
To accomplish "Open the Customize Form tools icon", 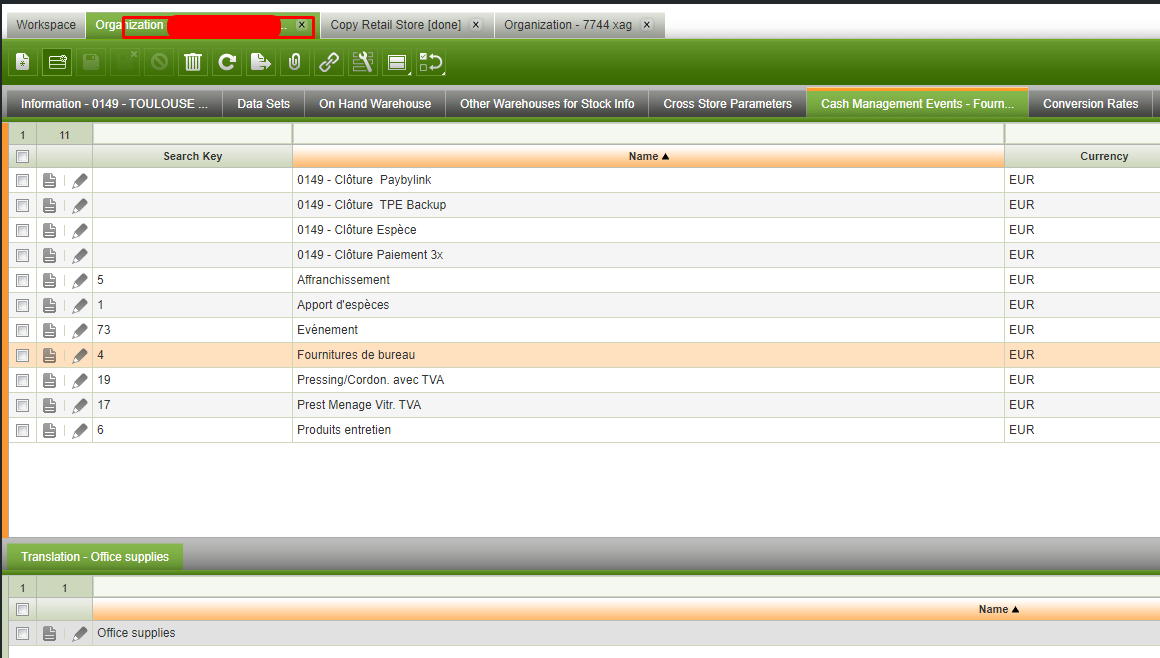I will 362,62.
